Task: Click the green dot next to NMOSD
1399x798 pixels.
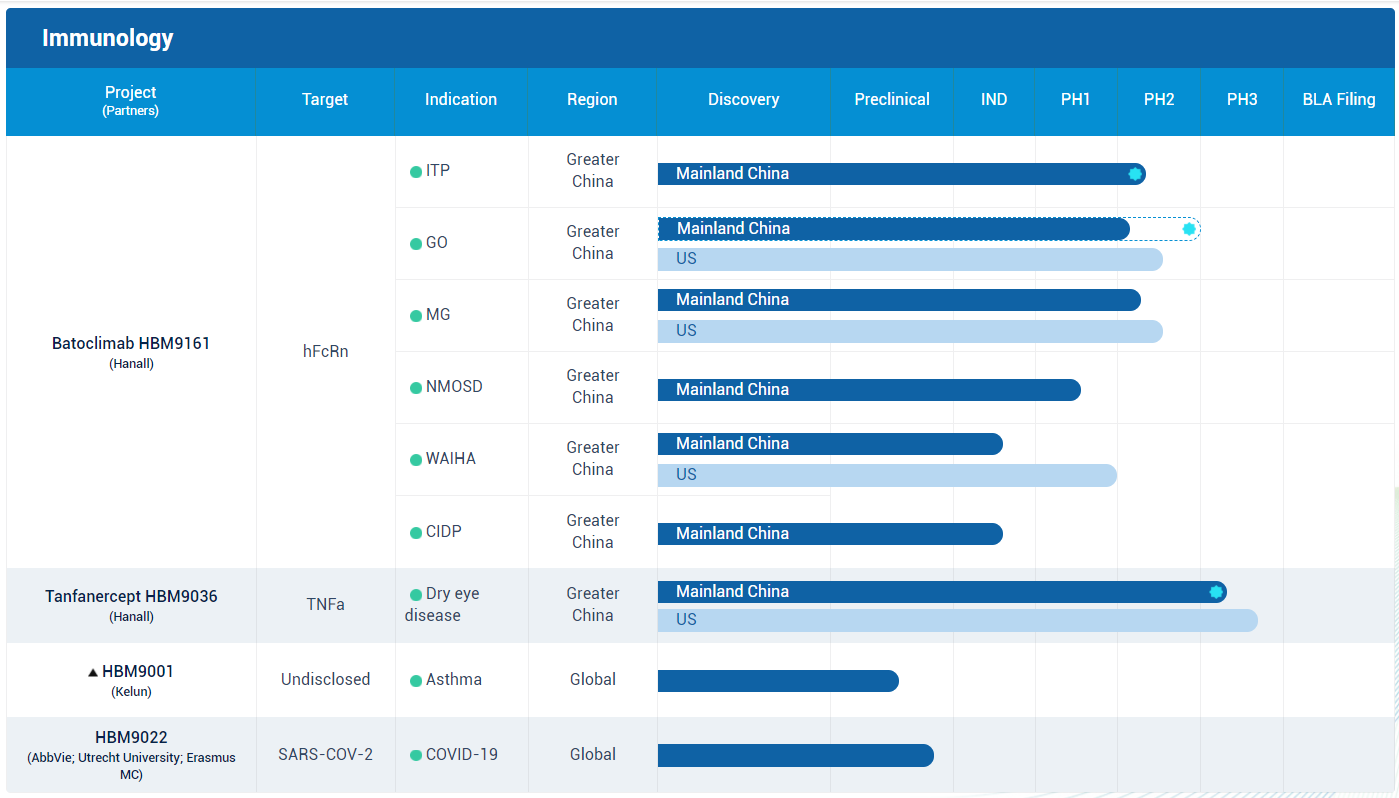Action: [416, 388]
